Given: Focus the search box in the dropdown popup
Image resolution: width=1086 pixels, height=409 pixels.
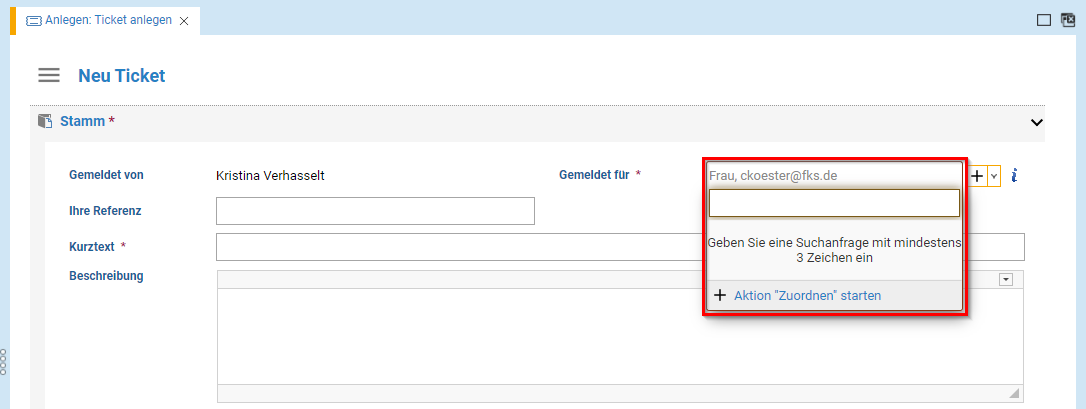Looking at the screenshot, I should (x=834, y=204).
